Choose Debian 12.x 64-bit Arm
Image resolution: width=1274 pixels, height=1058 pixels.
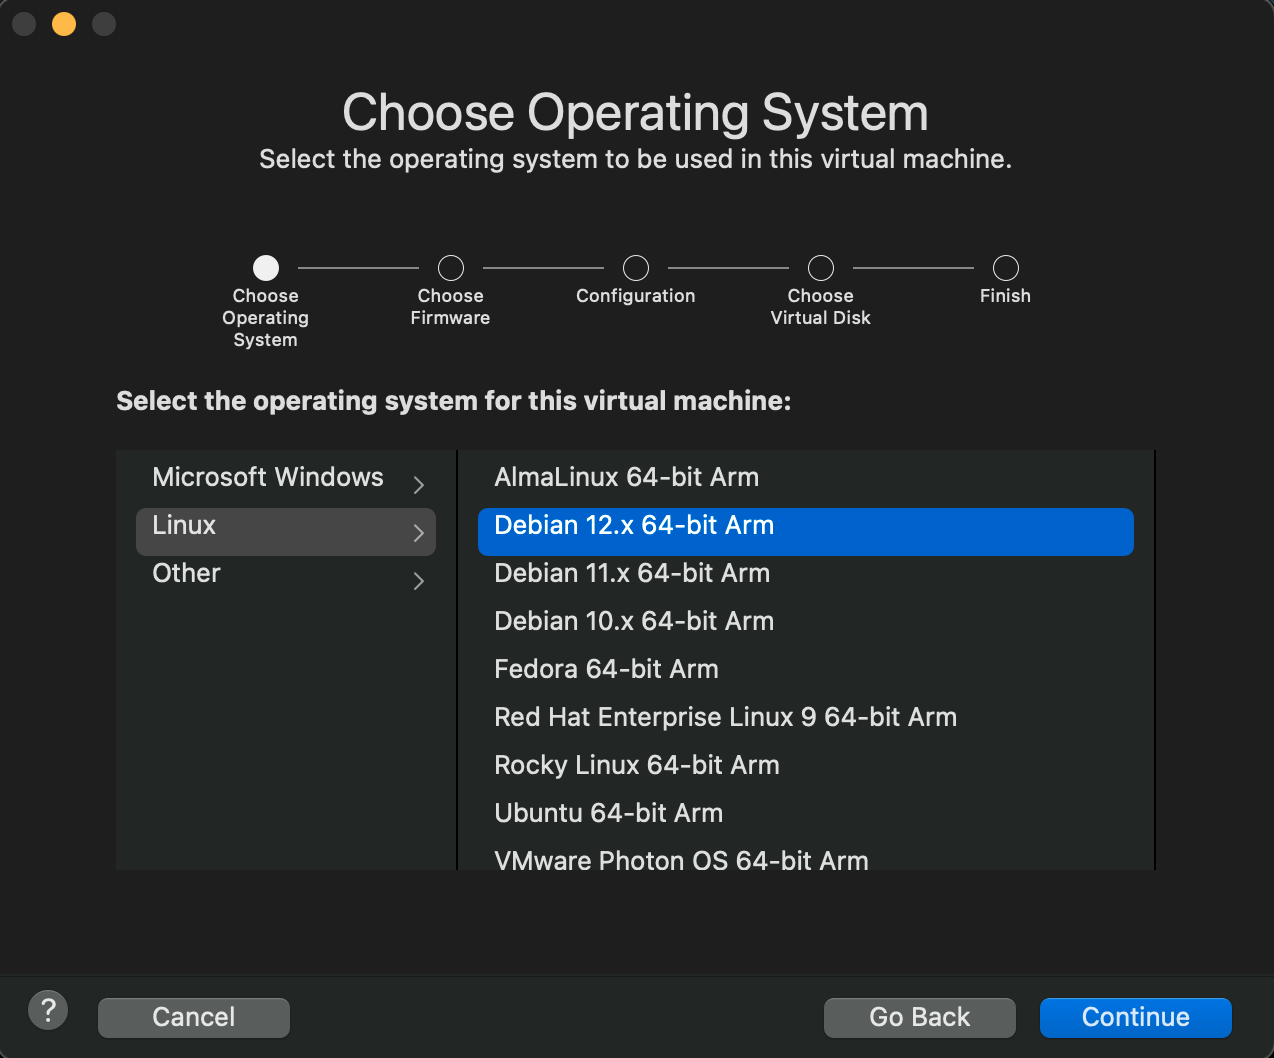point(806,532)
